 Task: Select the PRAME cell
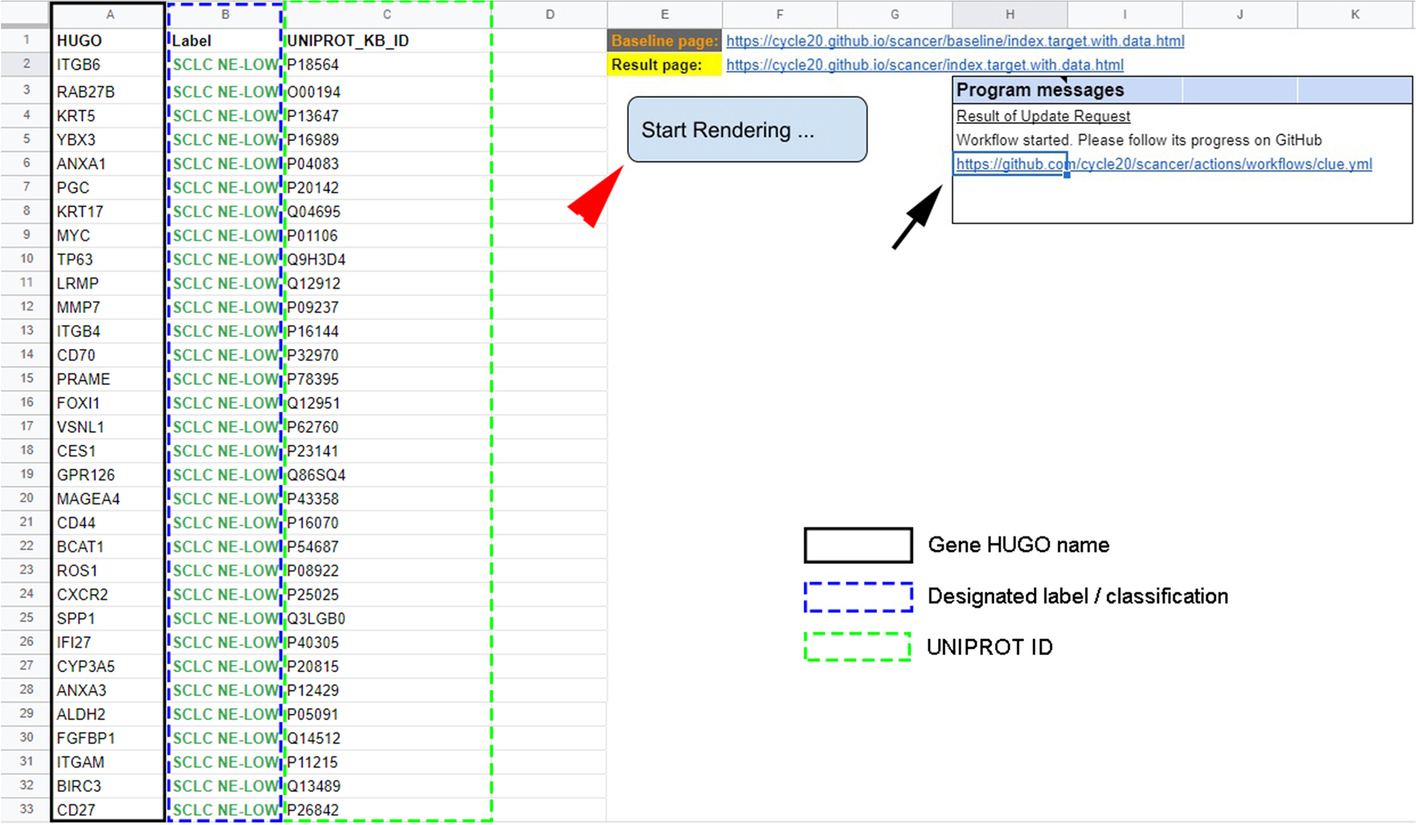[108, 379]
